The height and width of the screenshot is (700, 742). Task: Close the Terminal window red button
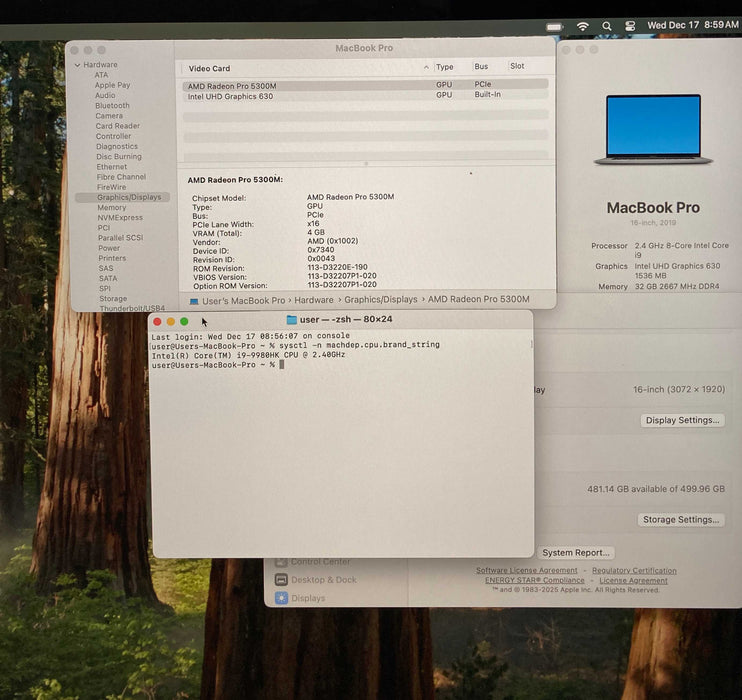point(158,322)
